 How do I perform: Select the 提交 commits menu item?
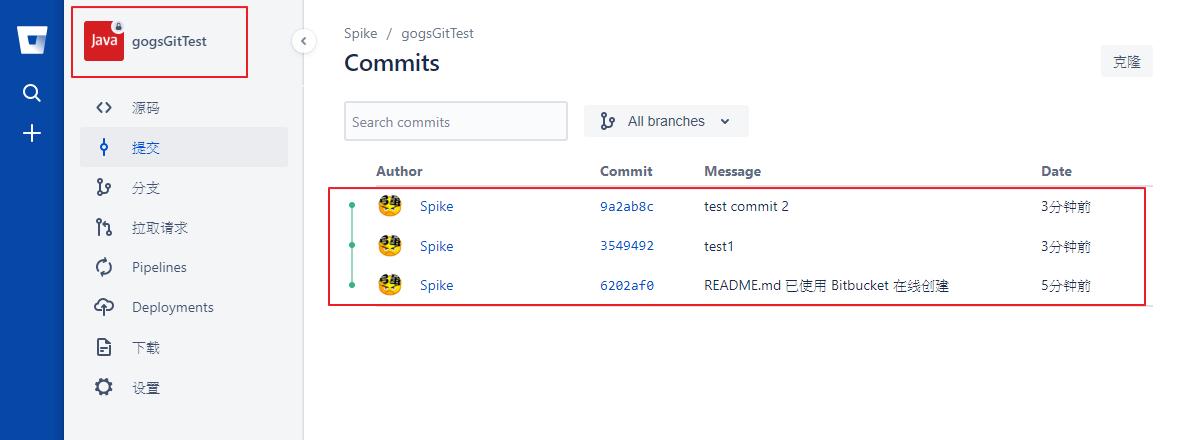tap(184, 147)
